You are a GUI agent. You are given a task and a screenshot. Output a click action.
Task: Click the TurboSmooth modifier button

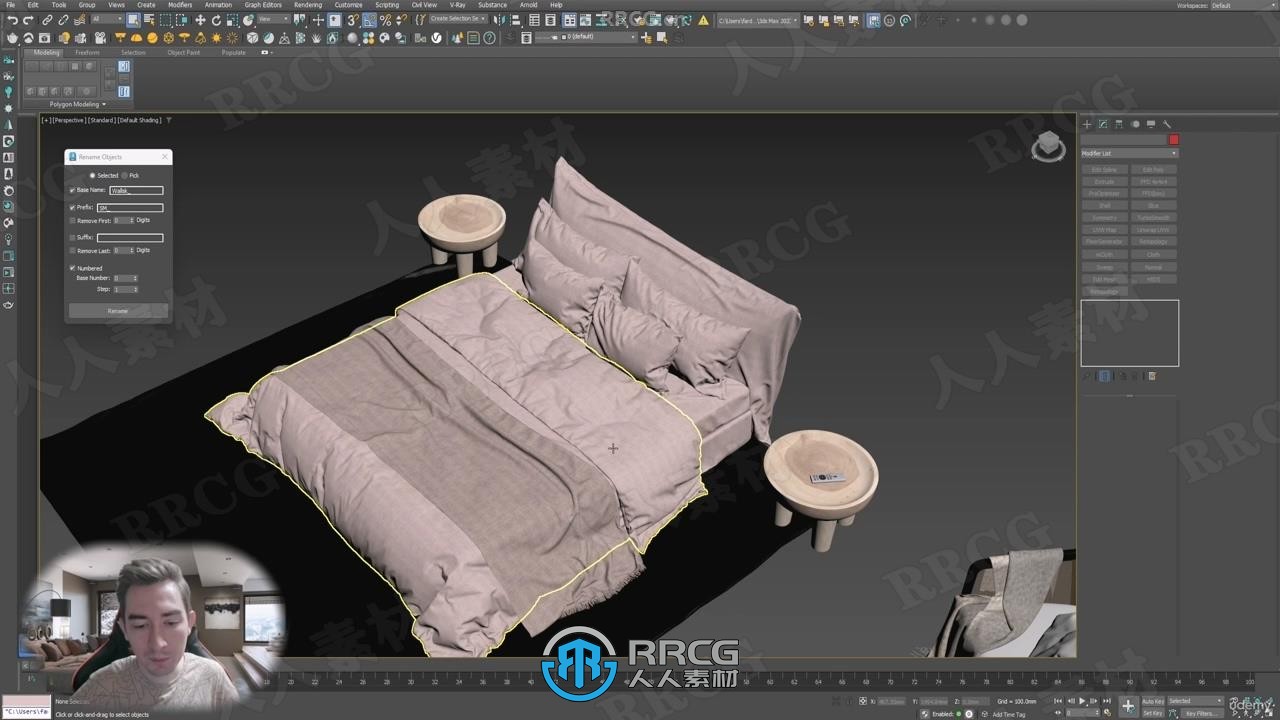[1153, 217]
